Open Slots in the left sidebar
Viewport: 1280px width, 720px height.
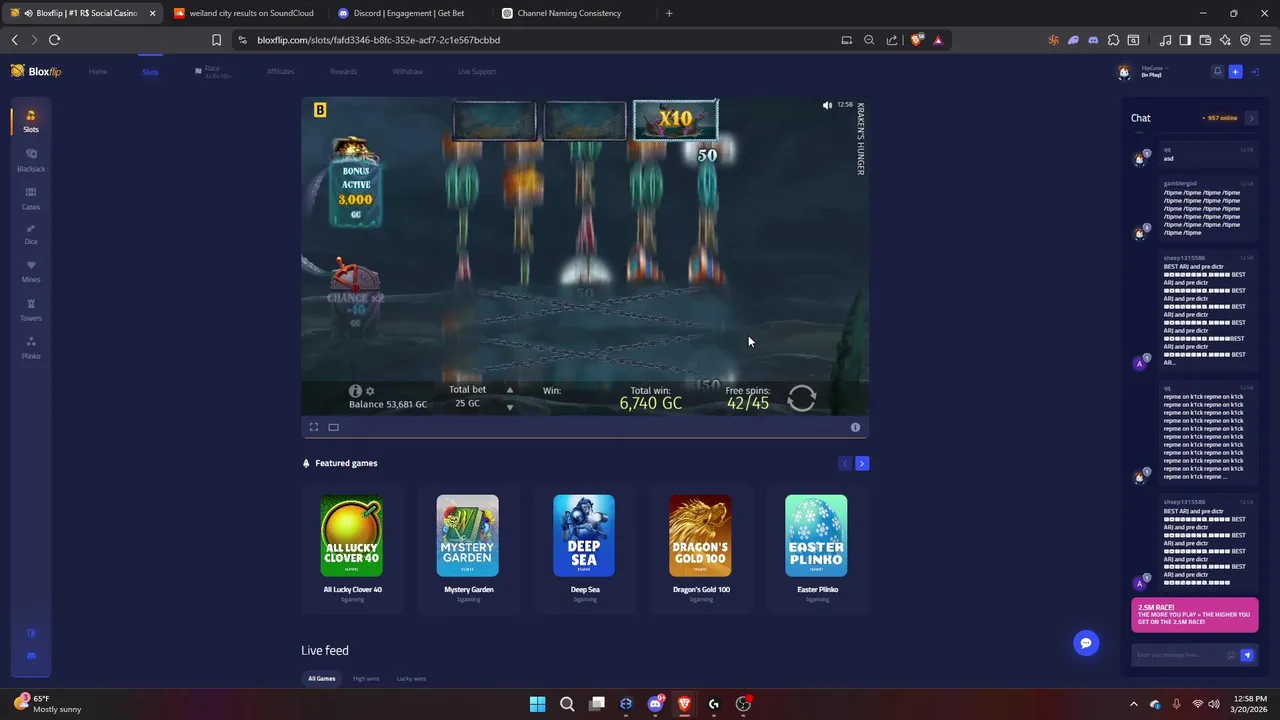[x=31, y=121]
